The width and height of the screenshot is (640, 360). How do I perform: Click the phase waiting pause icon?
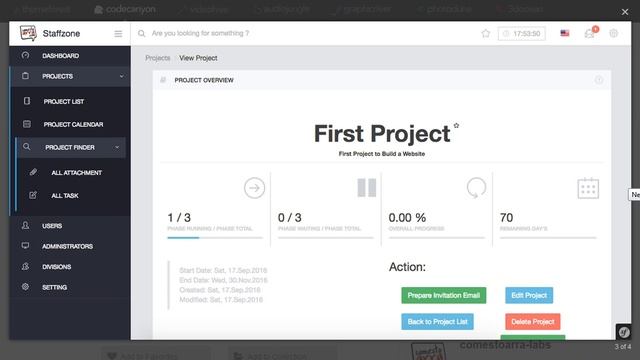tap(367, 188)
